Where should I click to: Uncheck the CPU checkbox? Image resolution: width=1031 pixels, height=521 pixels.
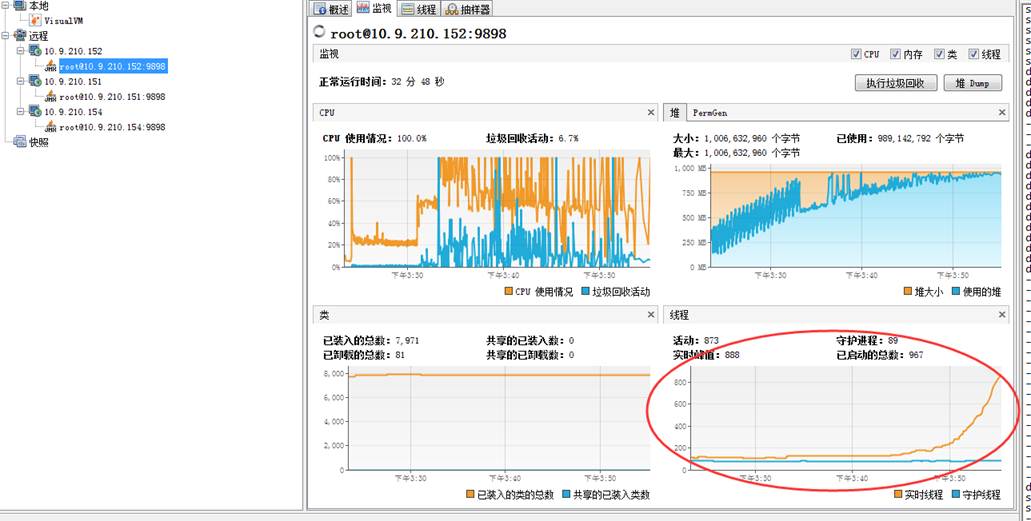(x=855, y=54)
